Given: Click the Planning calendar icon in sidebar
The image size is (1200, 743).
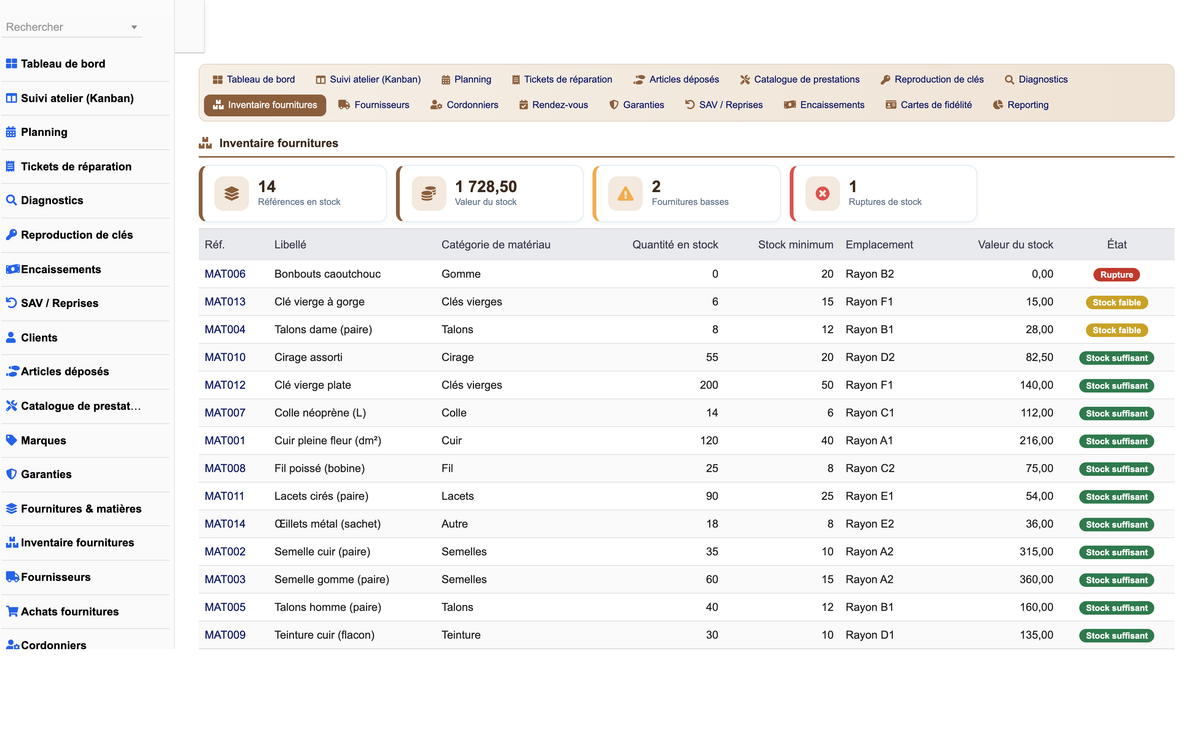Looking at the screenshot, I should (x=11, y=132).
